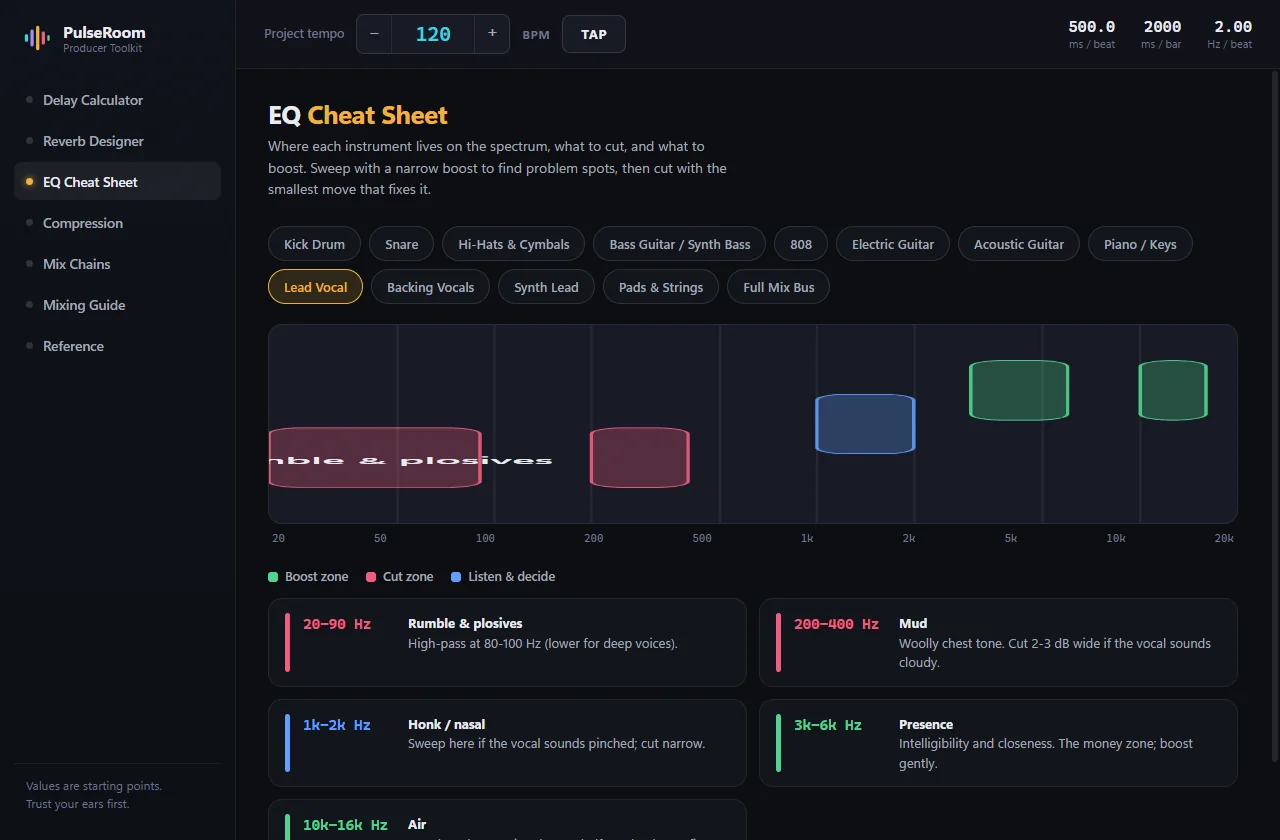
Task: Go to the Compression section
Action: [x=117, y=223]
